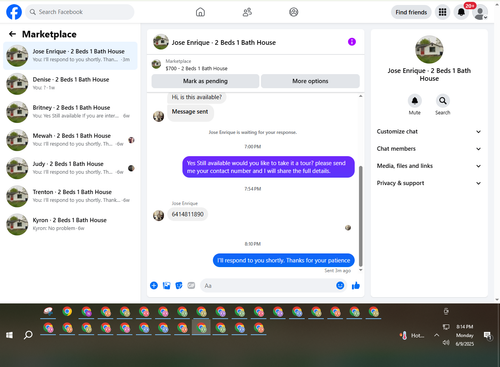This screenshot has height=367, width=500.
Task: Expand Privacy & support section
Action: tap(429, 183)
